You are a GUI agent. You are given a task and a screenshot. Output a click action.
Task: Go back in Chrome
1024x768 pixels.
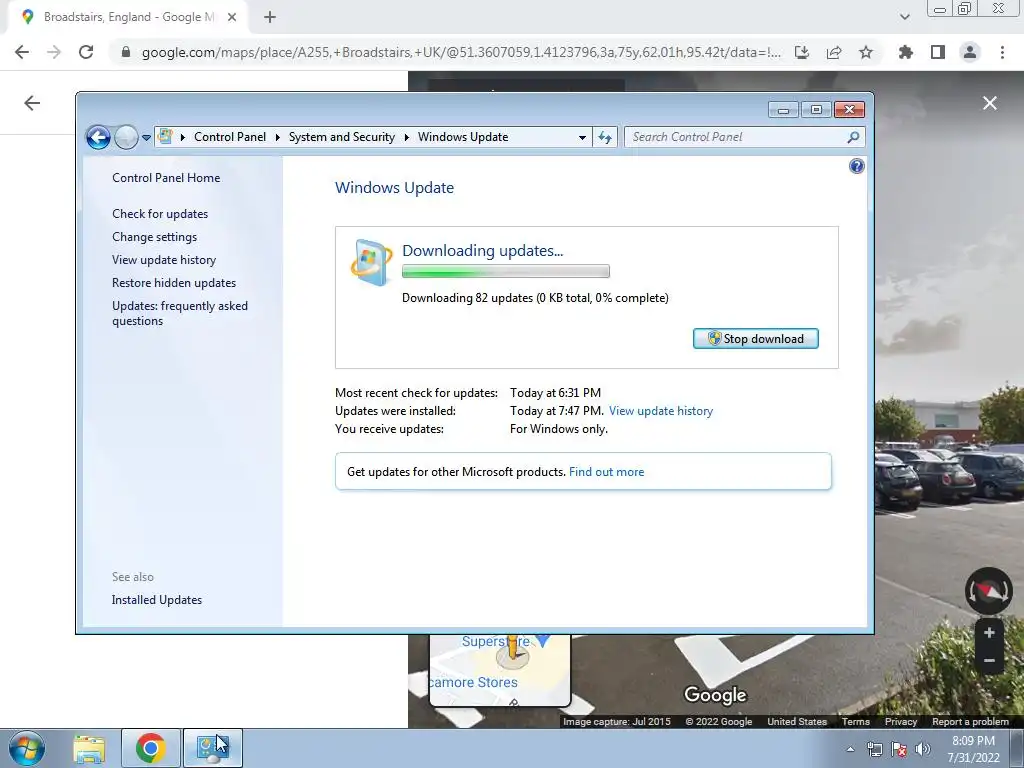click(x=22, y=52)
